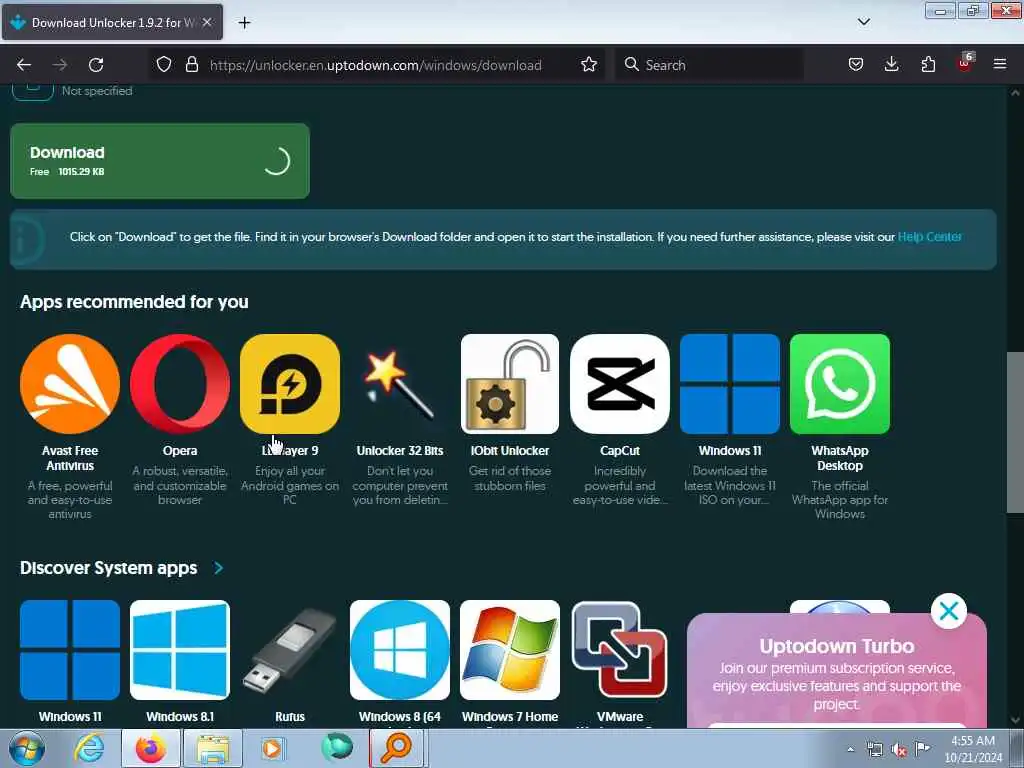
Task: Close the Download Unlocker tab
Action: coord(207,22)
